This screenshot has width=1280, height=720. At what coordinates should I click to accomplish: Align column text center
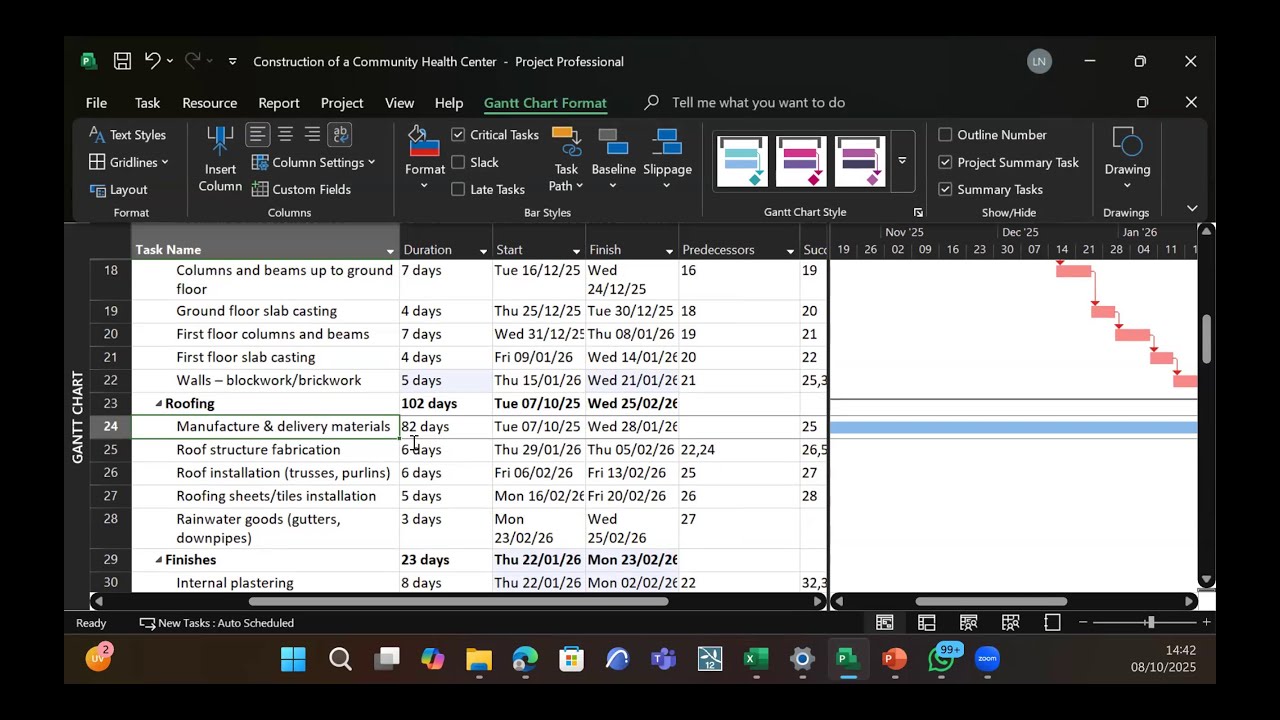click(x=285, y=134)
